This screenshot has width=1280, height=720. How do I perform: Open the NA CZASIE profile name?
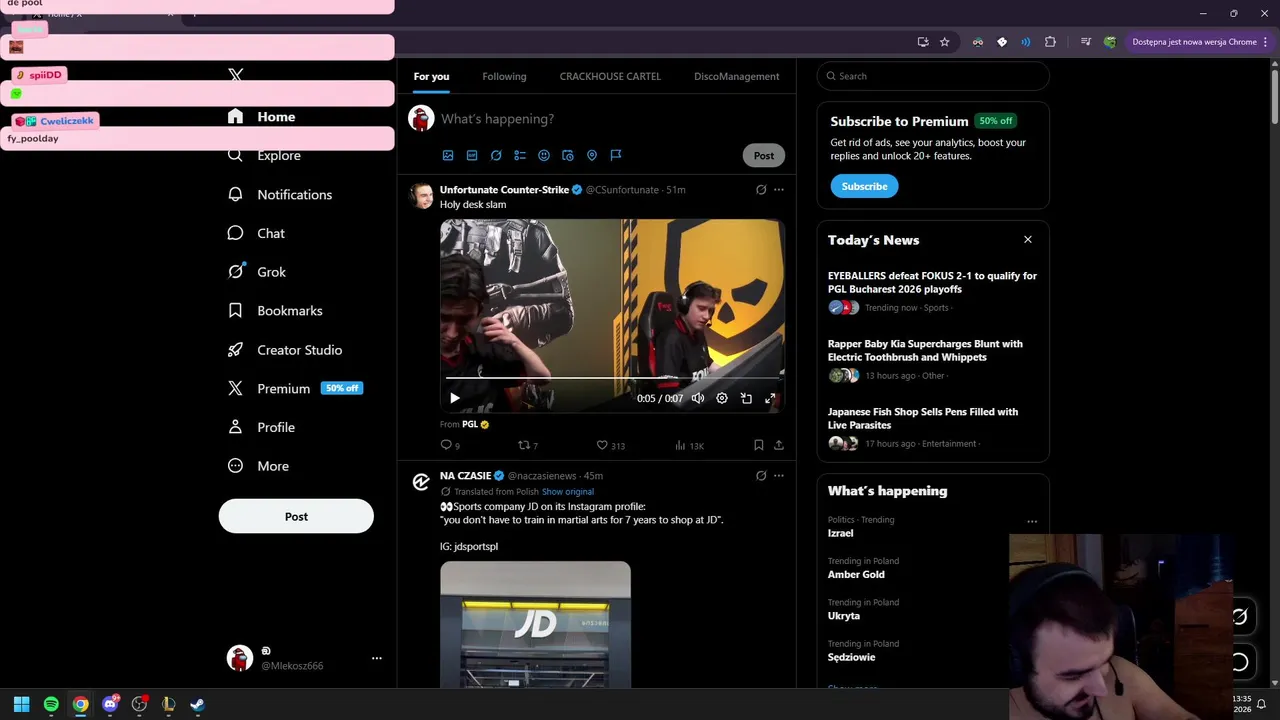point(465,476)
